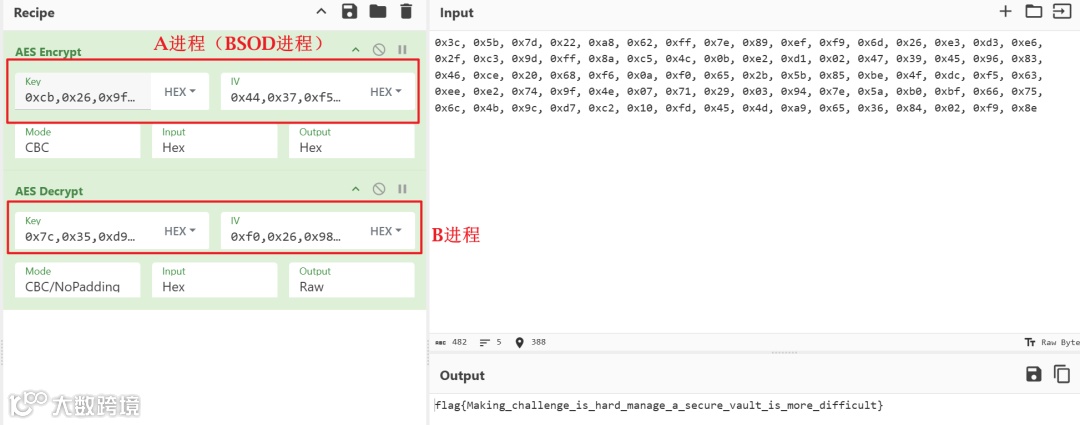Click the Recipe panel heading
Viewport: 1080px width, 425px height.
coord(34,12)
